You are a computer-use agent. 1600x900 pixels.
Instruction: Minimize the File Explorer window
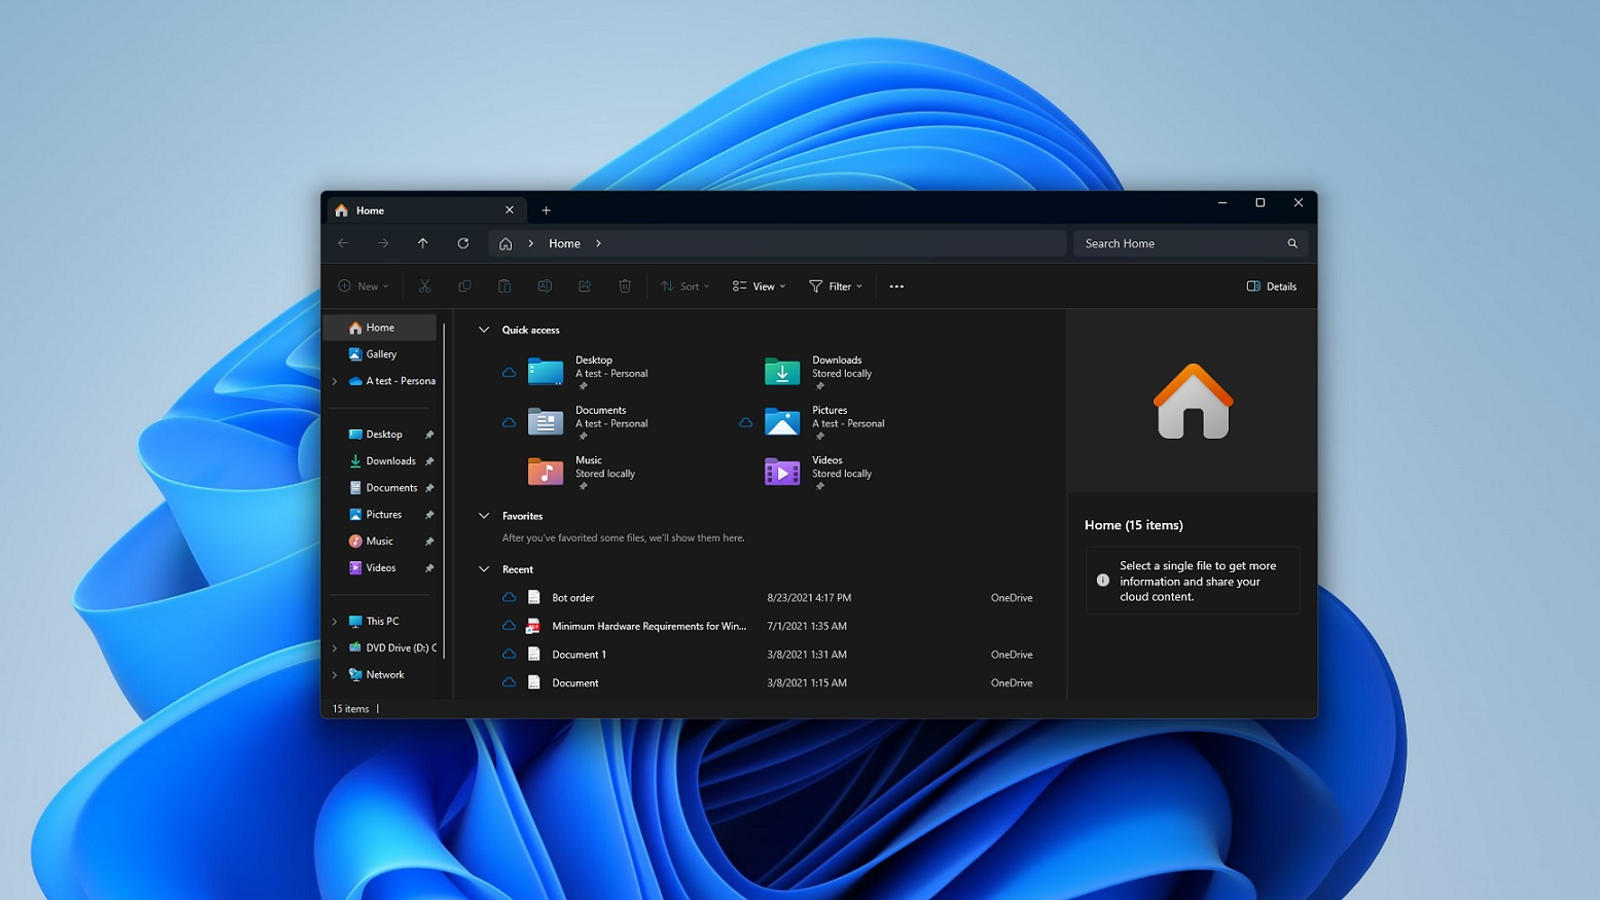point(1222,203)
